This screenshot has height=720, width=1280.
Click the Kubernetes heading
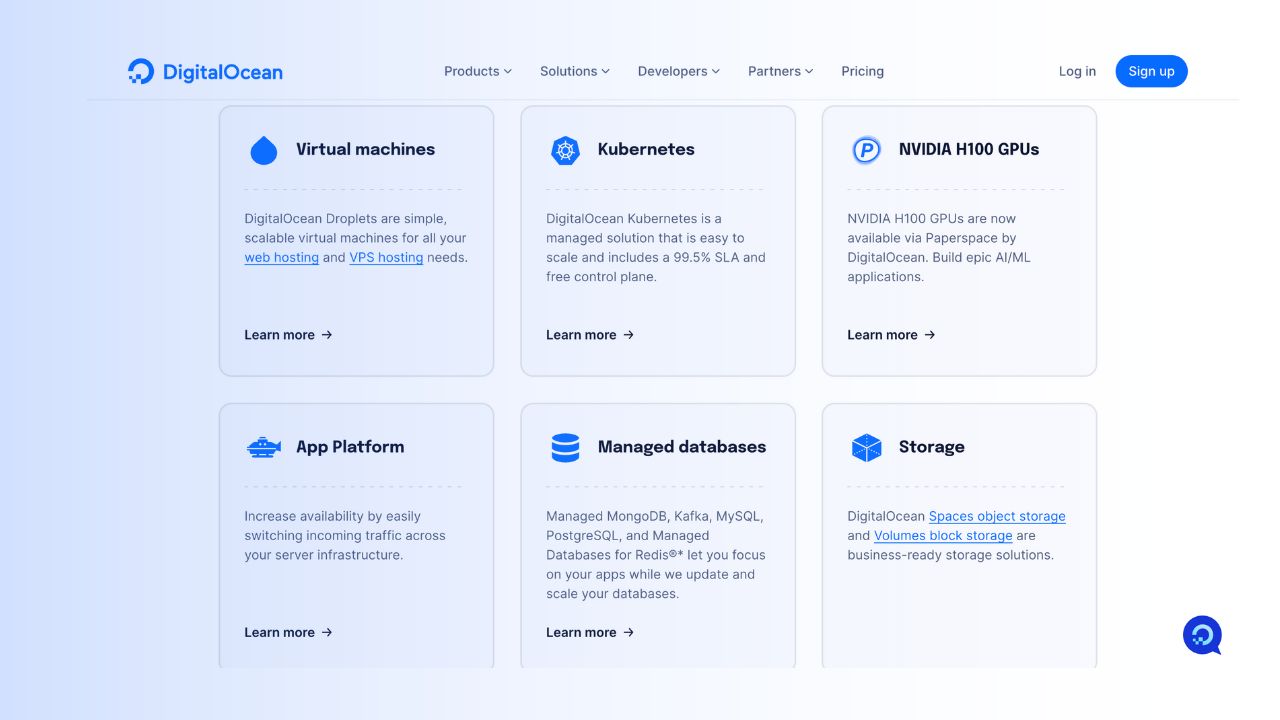pyautogui.click(x=646, y=149)
